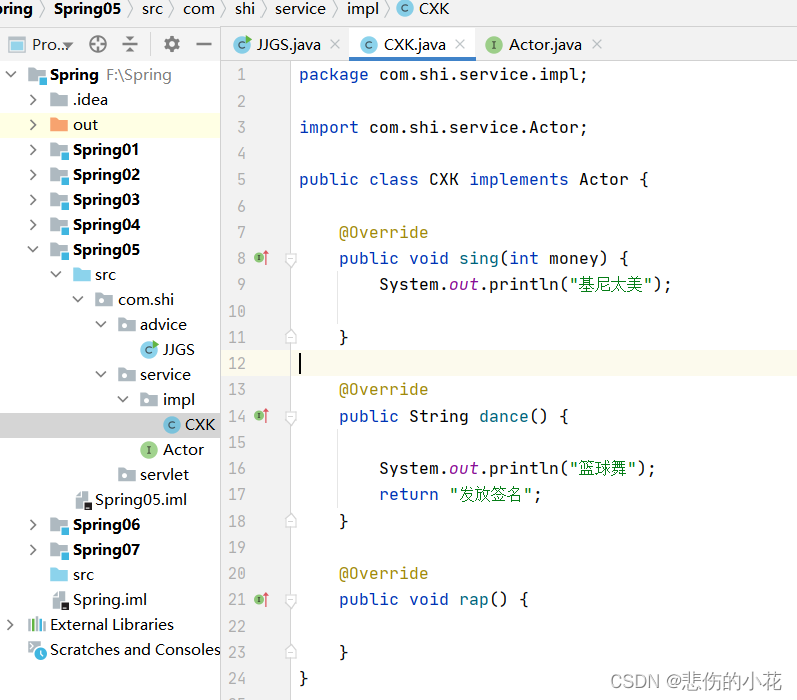Viewport: 797px width, 700px height.
Task: Select the servlet package
Action: pyautogui.click(x=153, y=474)
